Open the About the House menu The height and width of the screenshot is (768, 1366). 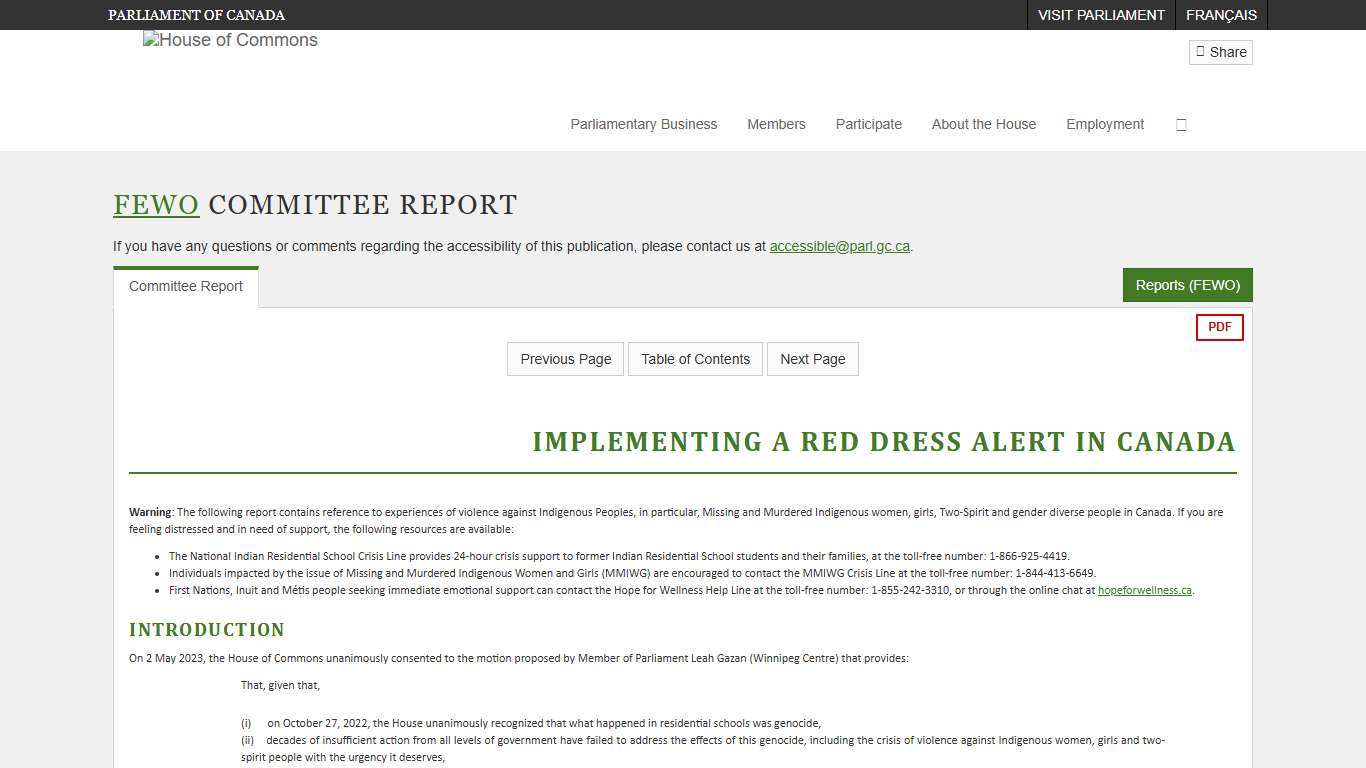pyautogui.click(x=983, y=124)
